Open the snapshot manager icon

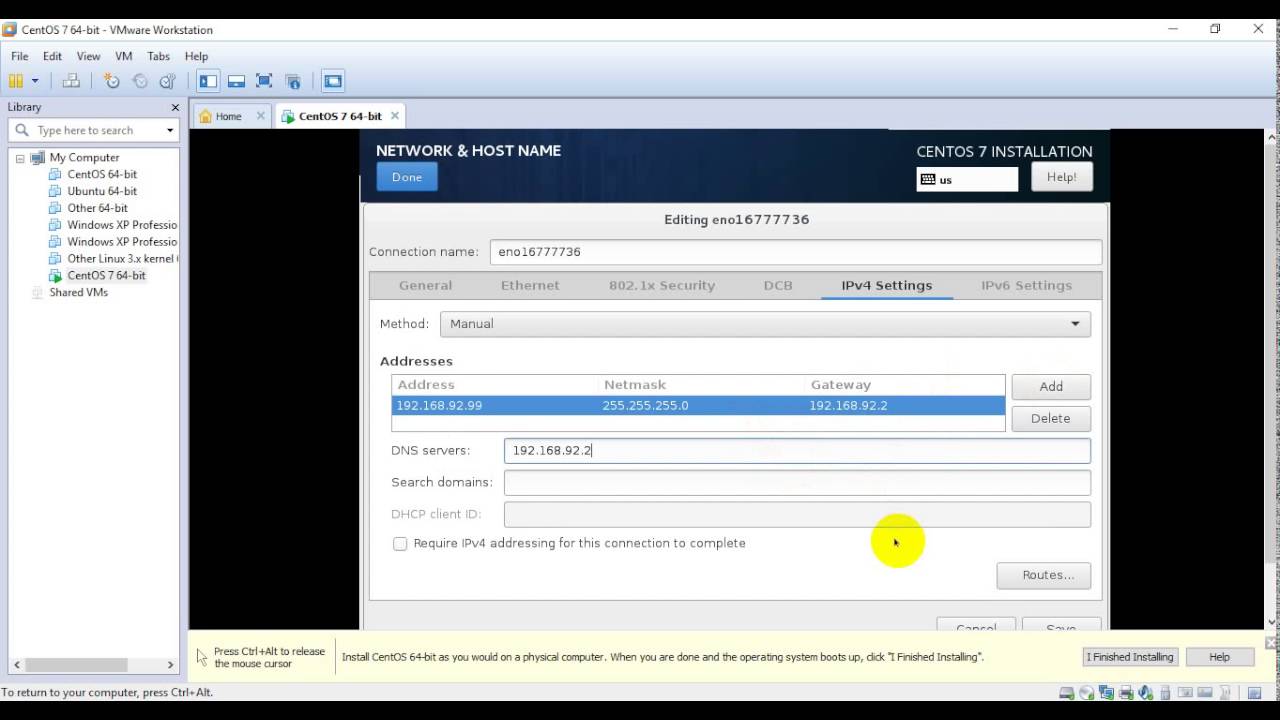coord(168,81)
